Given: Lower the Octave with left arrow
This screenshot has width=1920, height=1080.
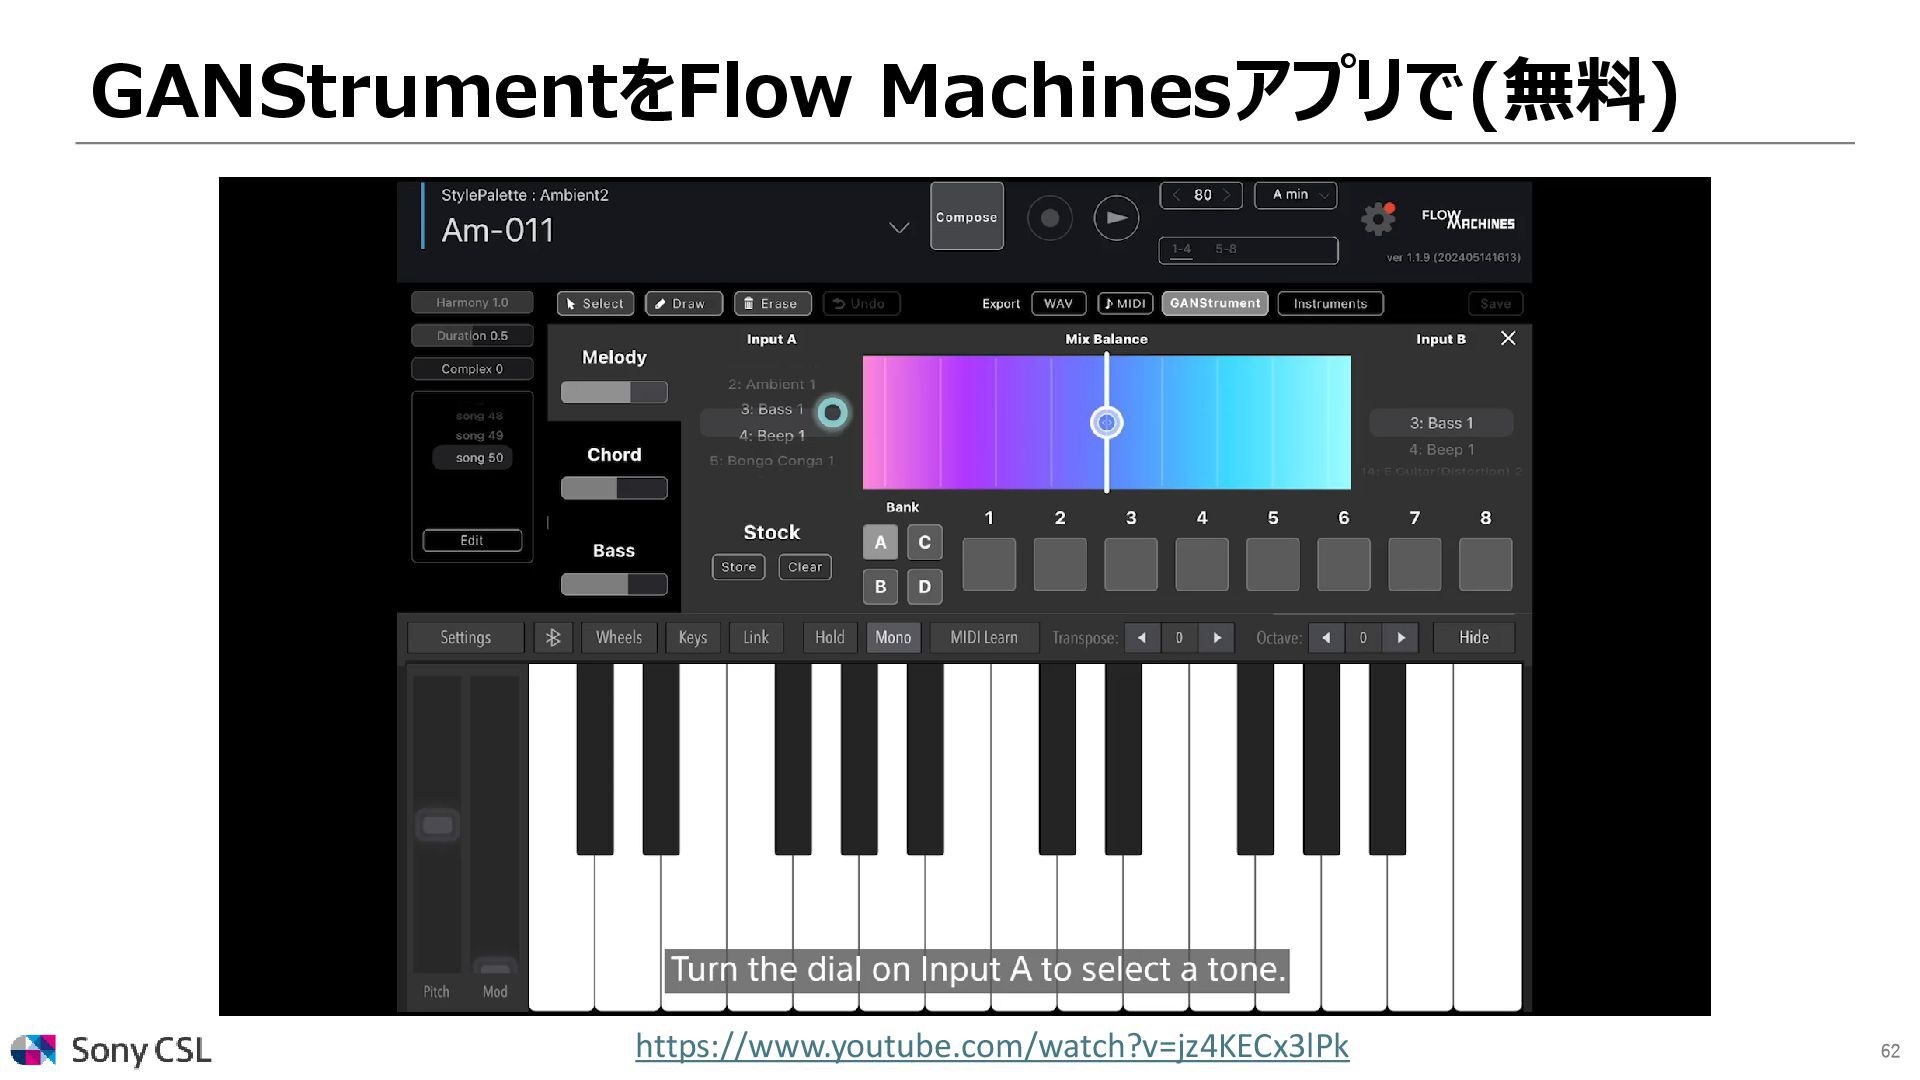Looking at the screenshot, I should pyautogui.click(x=1326, y=637).
